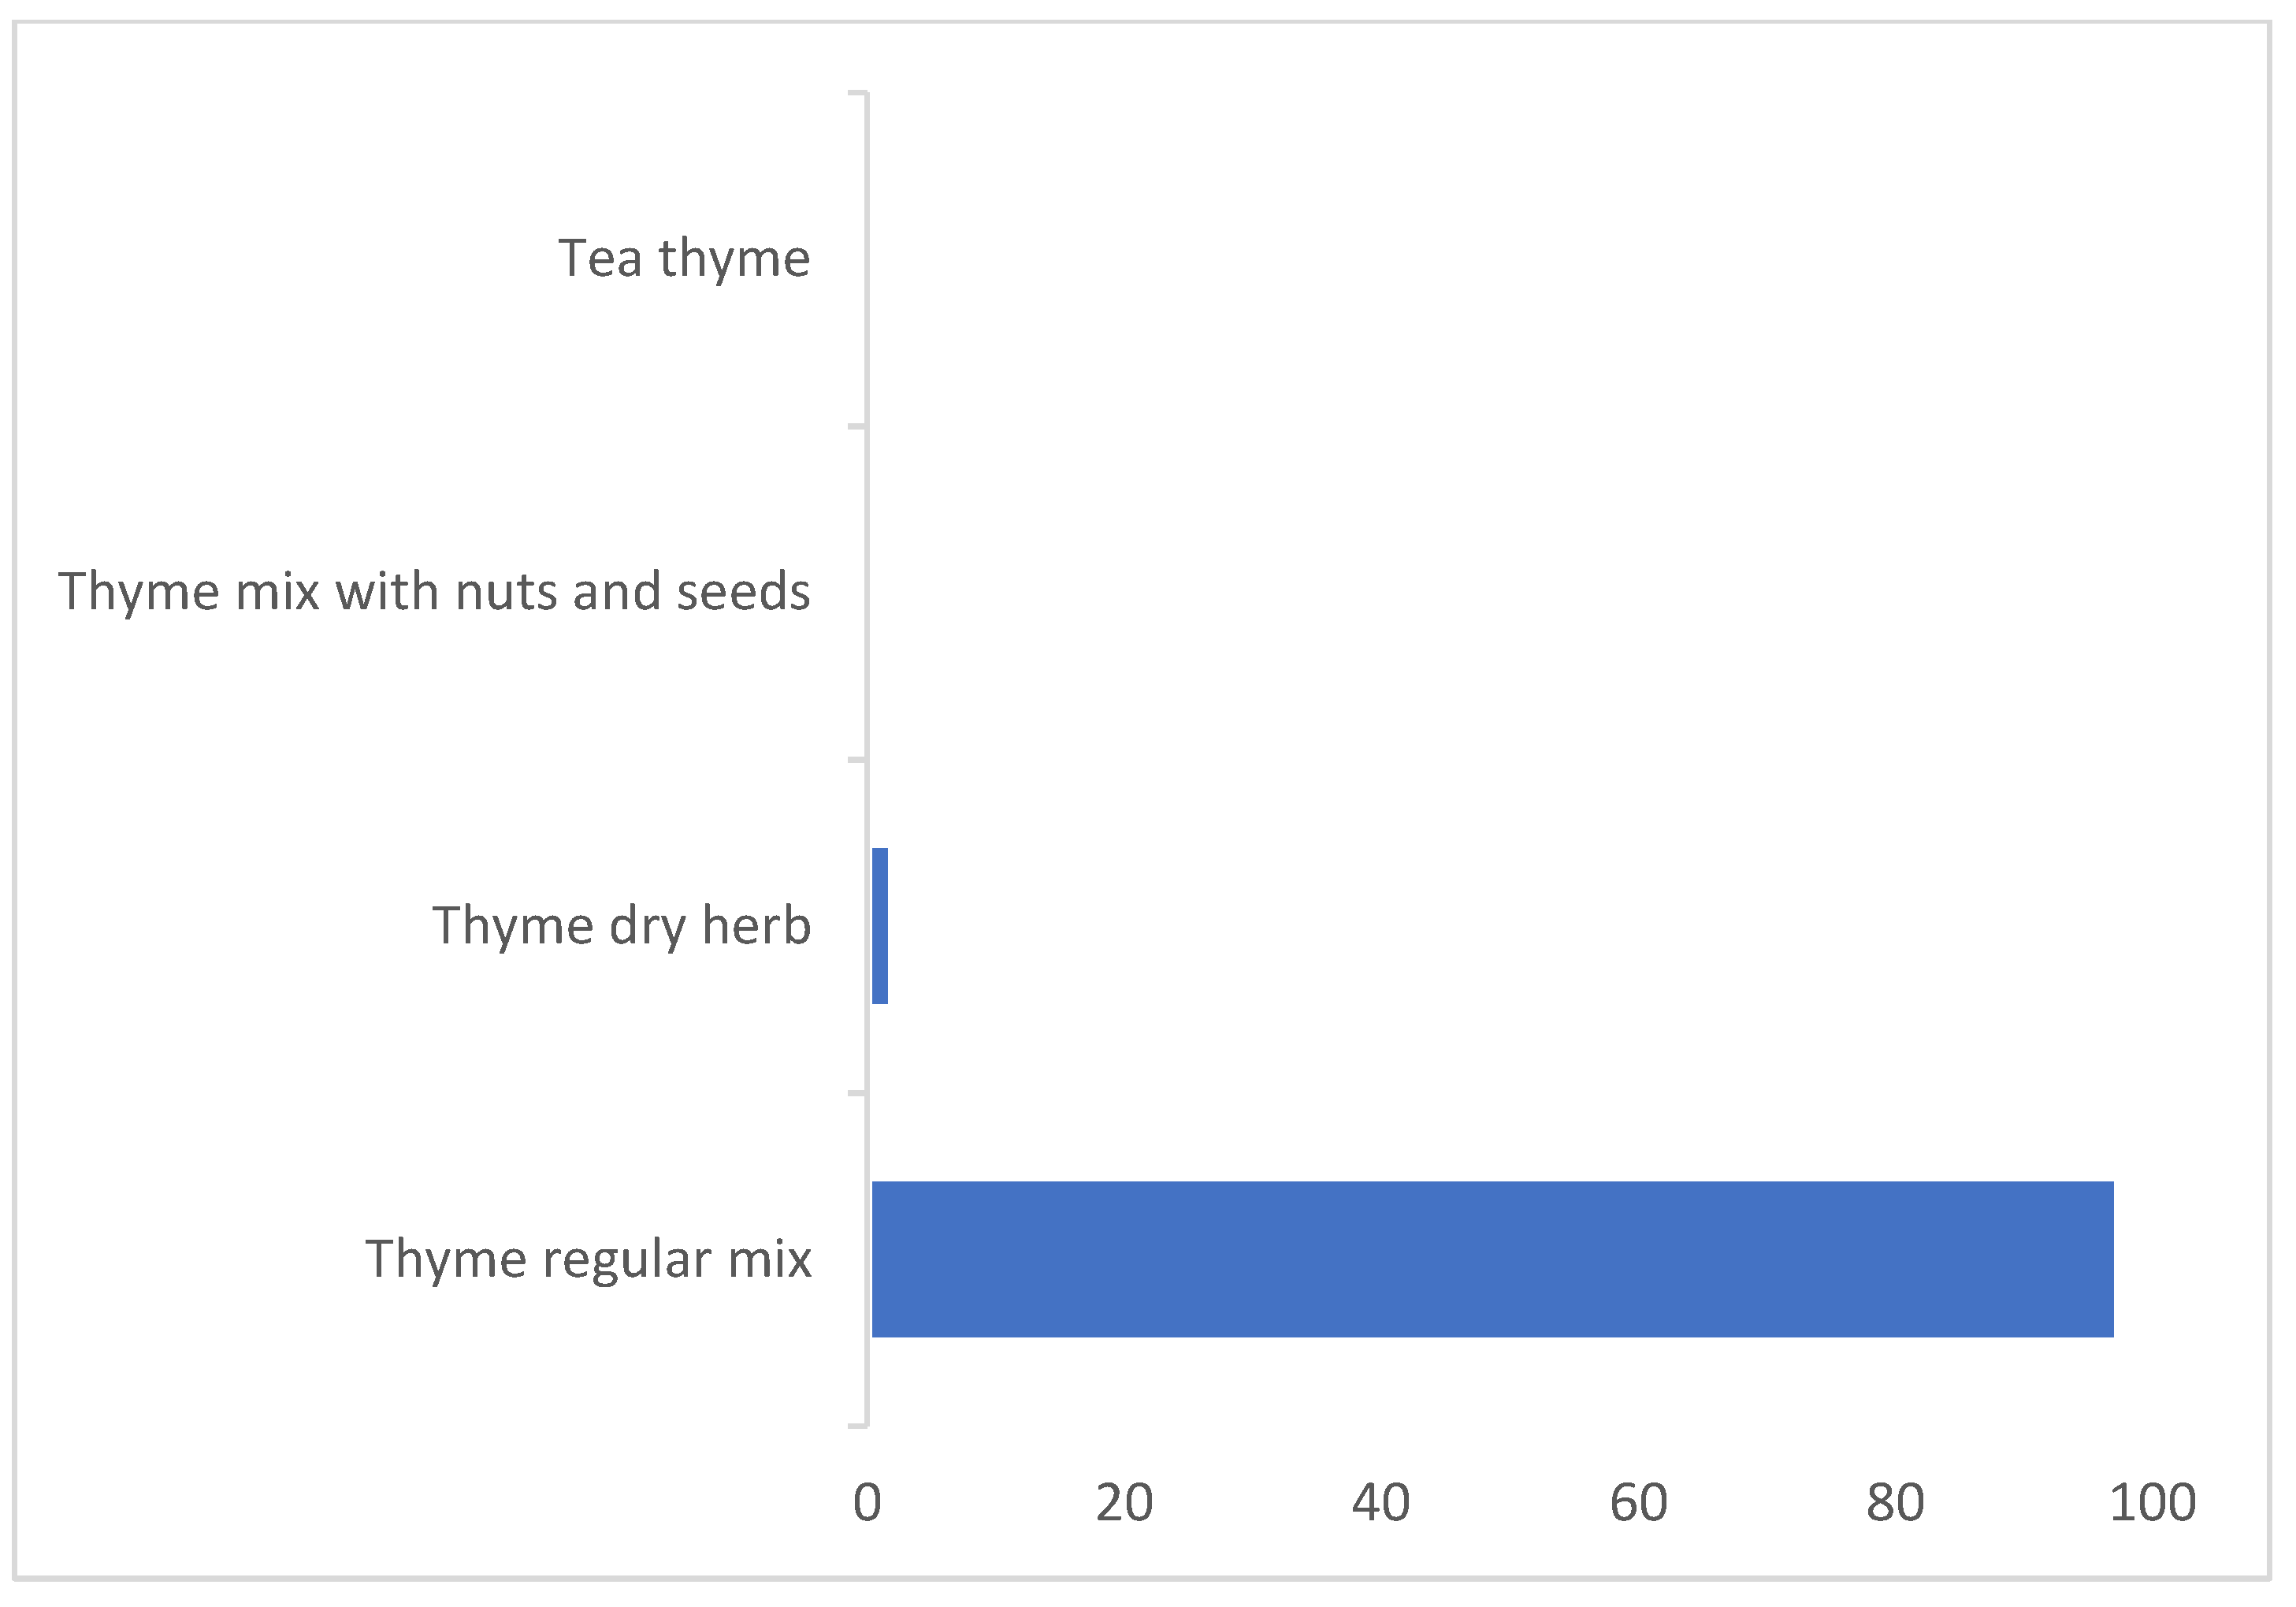This screenshot has width=2296, height=1607.
Task: Click the Thyme regular mix bar
Action: (x=1492, y=1259)
